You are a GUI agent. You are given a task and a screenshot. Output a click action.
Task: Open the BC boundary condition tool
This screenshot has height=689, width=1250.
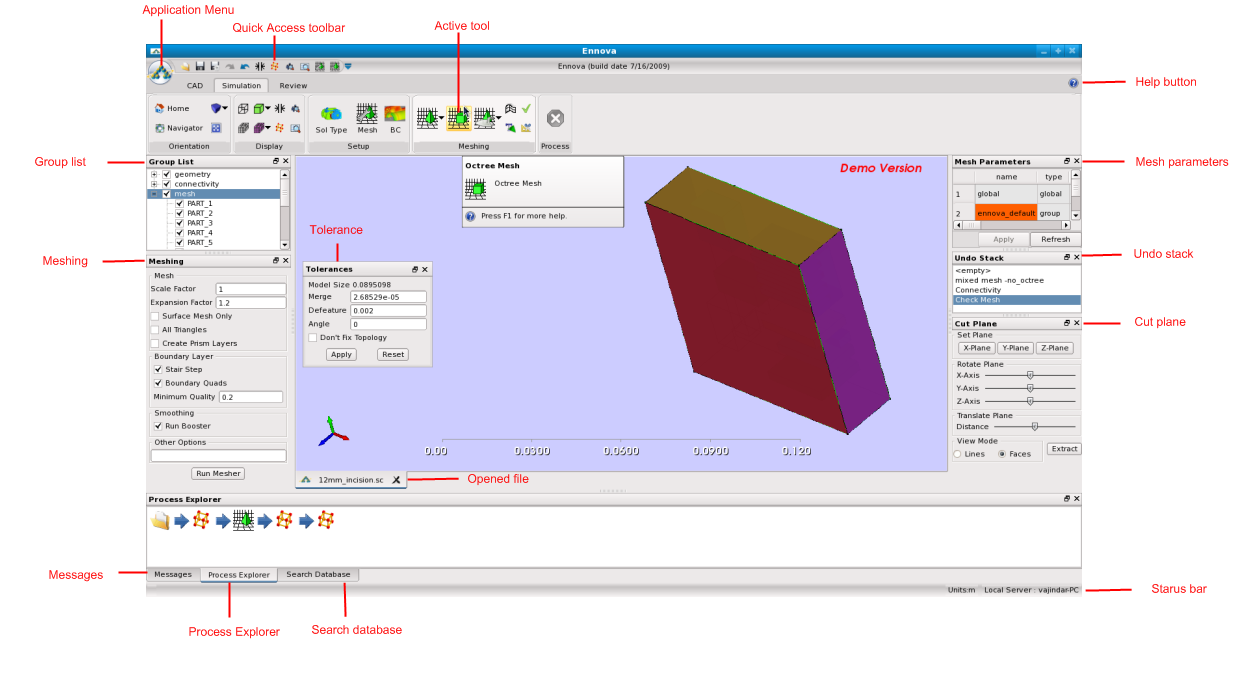[395, 116]
